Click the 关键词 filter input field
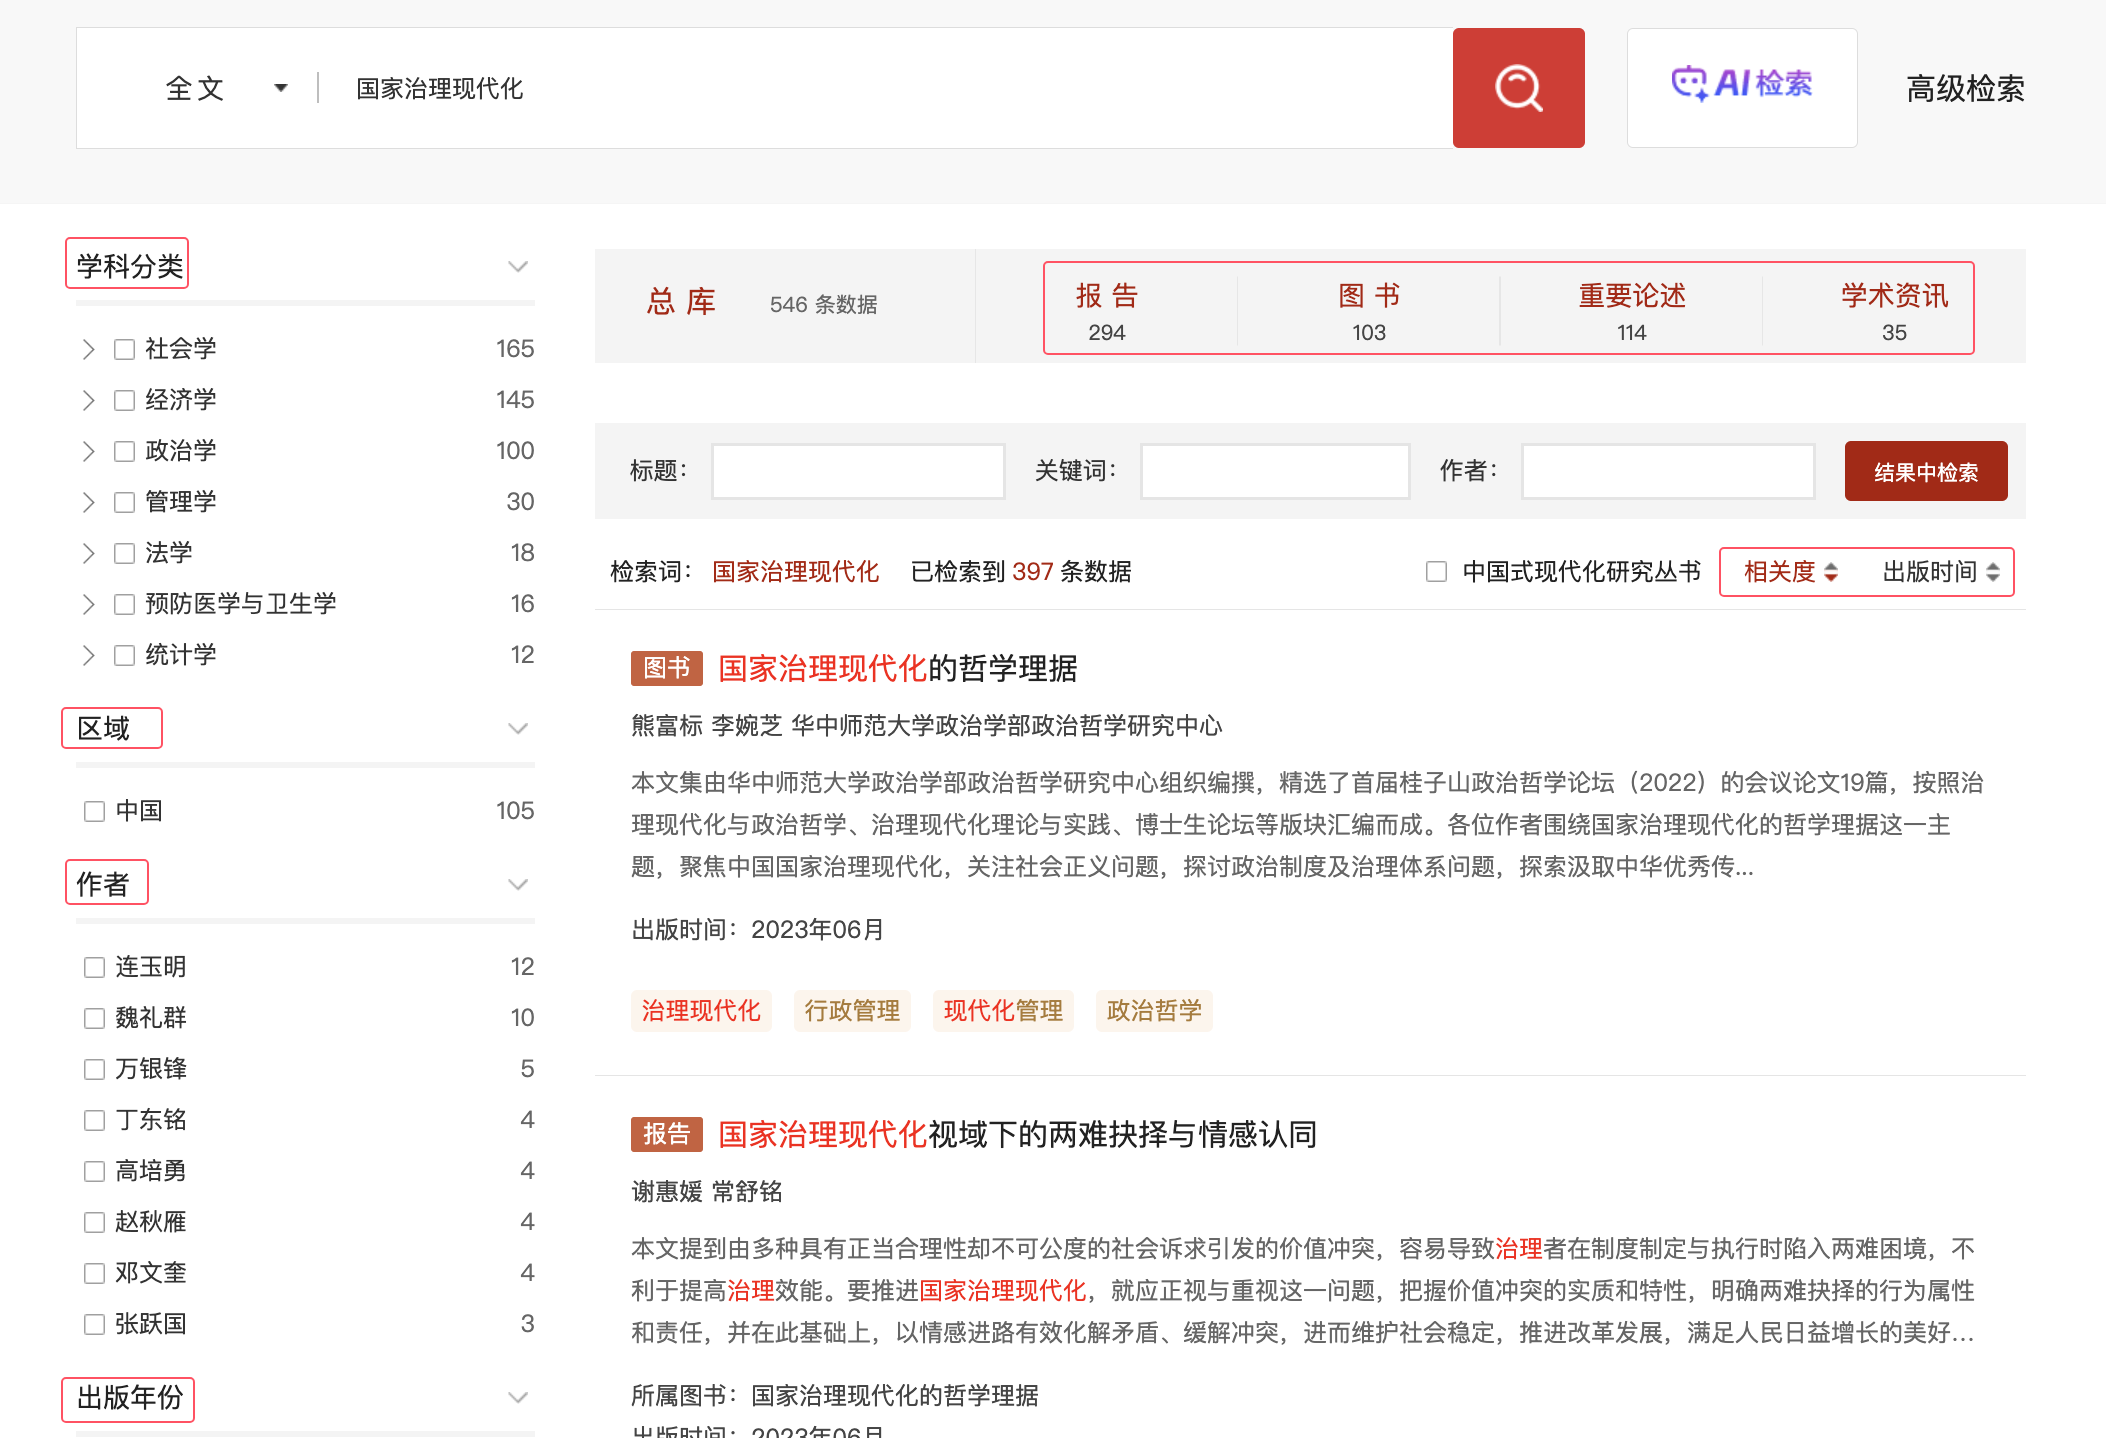Screen dimensions: 2106x1438 tap(1275, 471)
